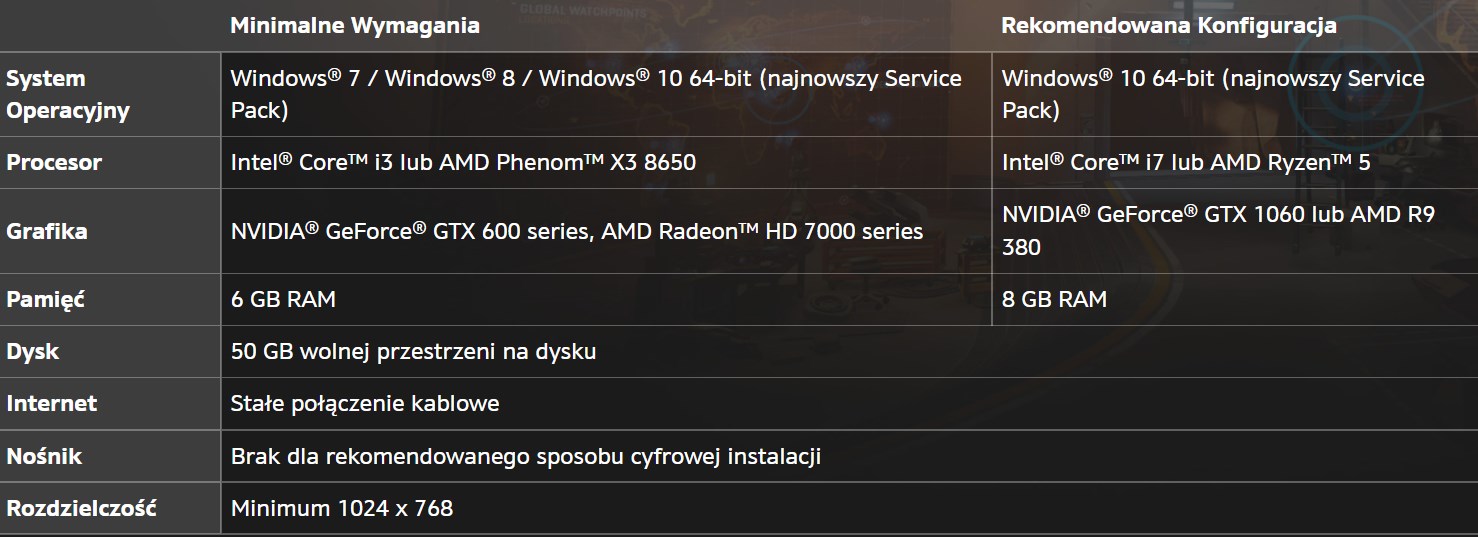The height and width of the screenshot is (537, 1478).
Task: Click the Minimalne Wymagania column header
Action: (x=355, y=26)
